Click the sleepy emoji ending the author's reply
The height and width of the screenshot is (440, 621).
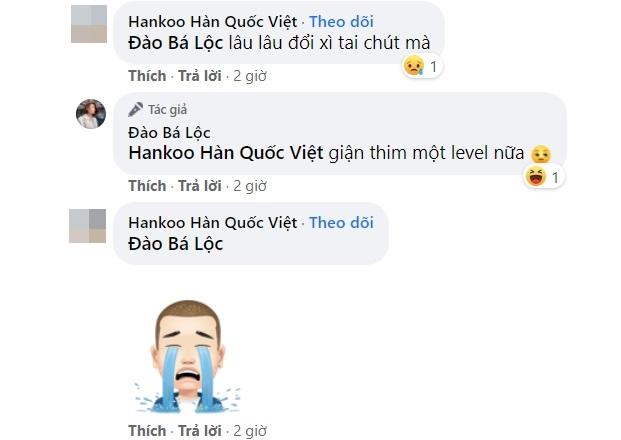[x=541, y=154]
